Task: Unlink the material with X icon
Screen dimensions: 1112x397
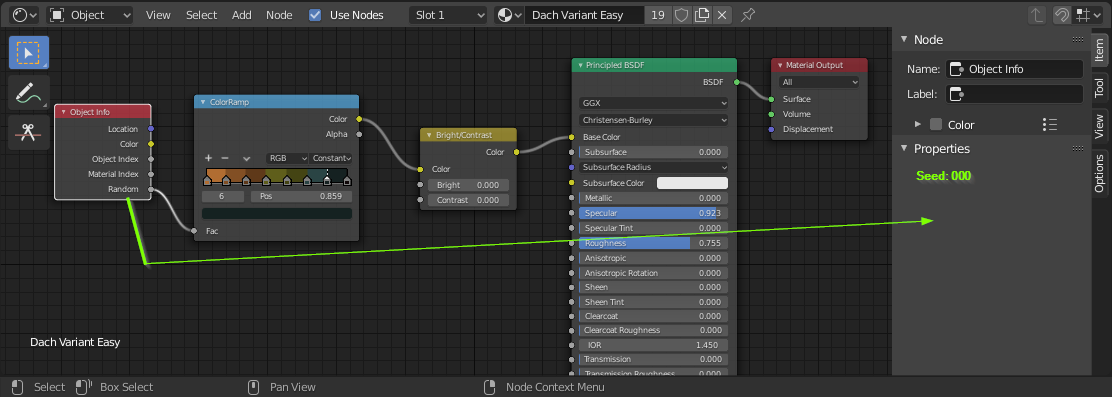Action: [x=722, y=15]
